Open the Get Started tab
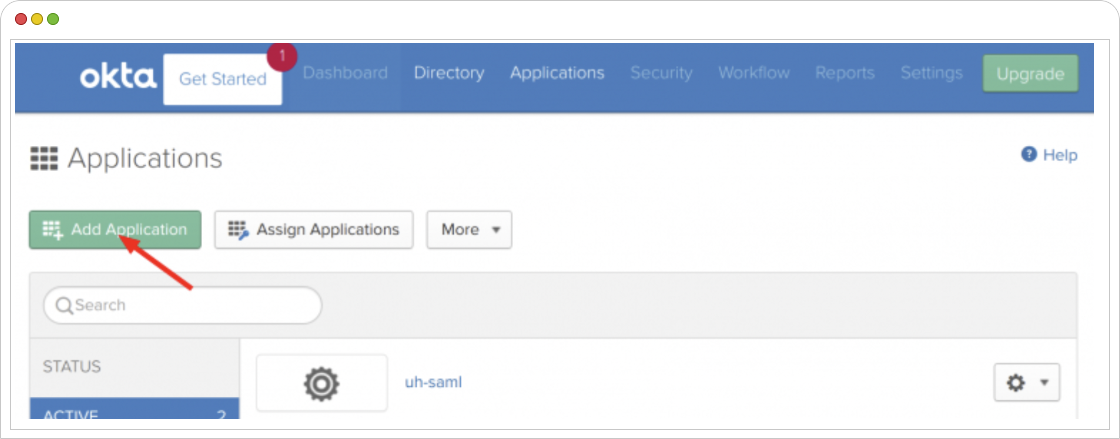This screenshot has width=1120, height=439. (x=222, y=79)
